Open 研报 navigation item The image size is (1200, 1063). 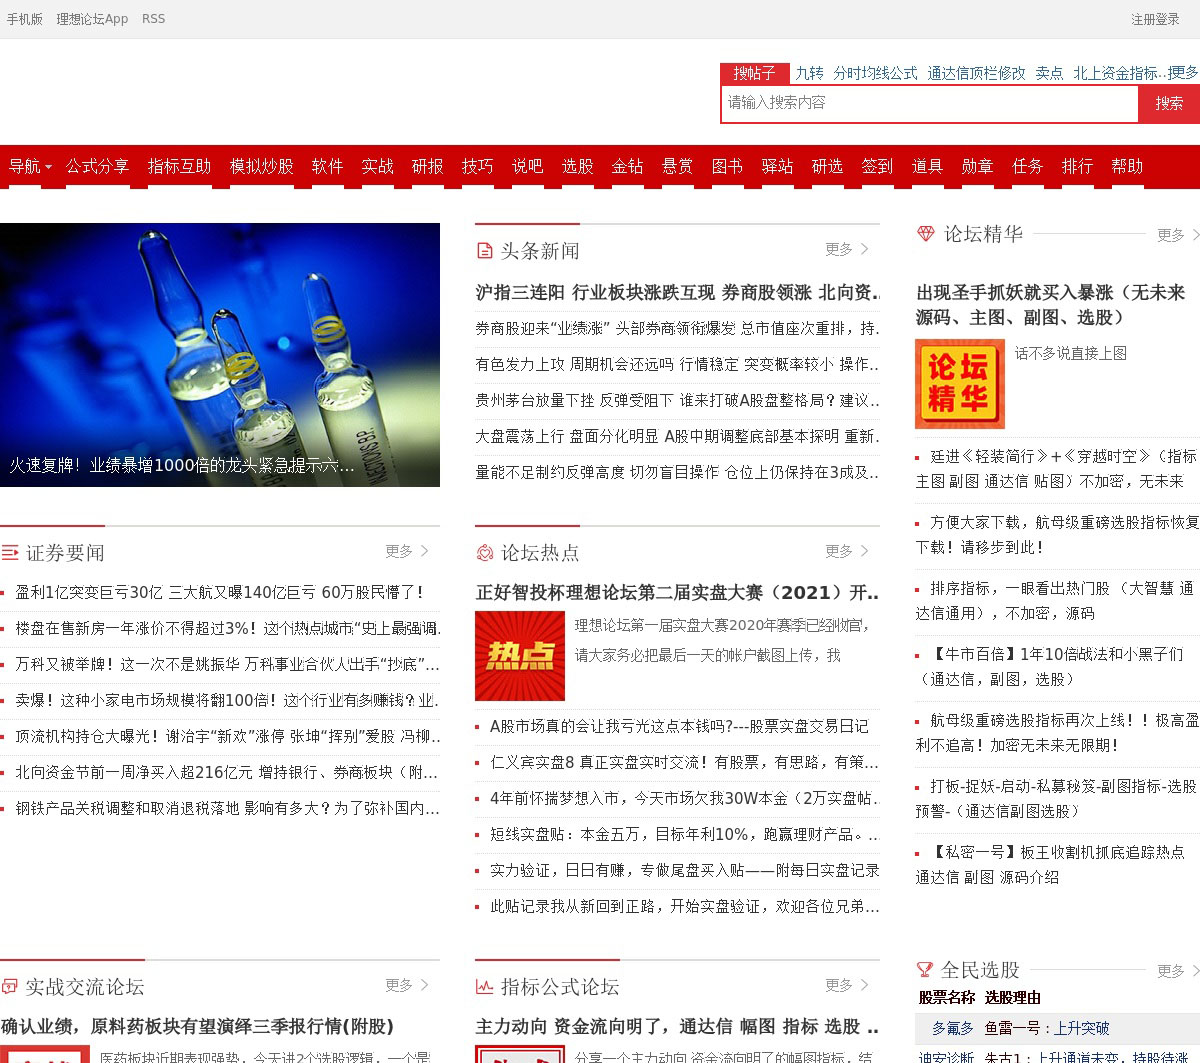point(427,166)
